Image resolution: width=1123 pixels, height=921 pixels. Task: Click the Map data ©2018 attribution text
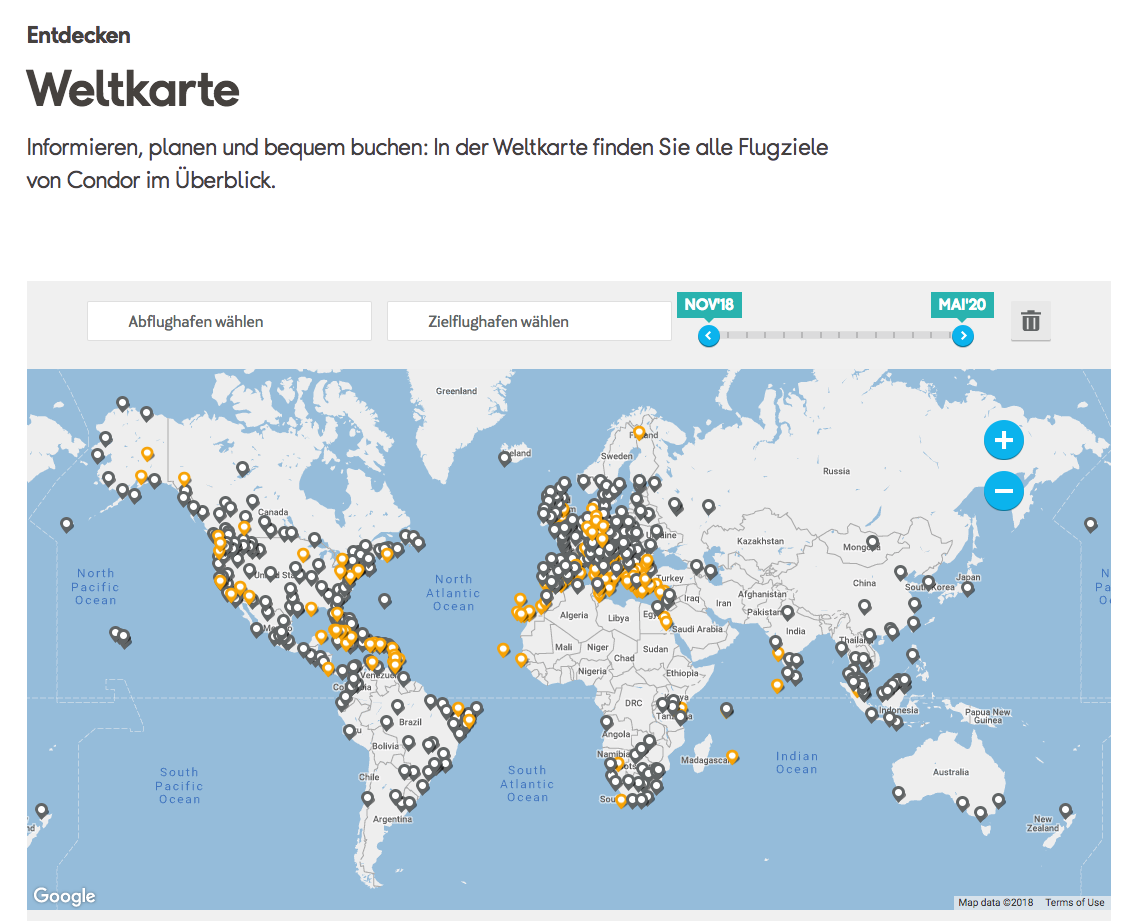tap(994, 902)
